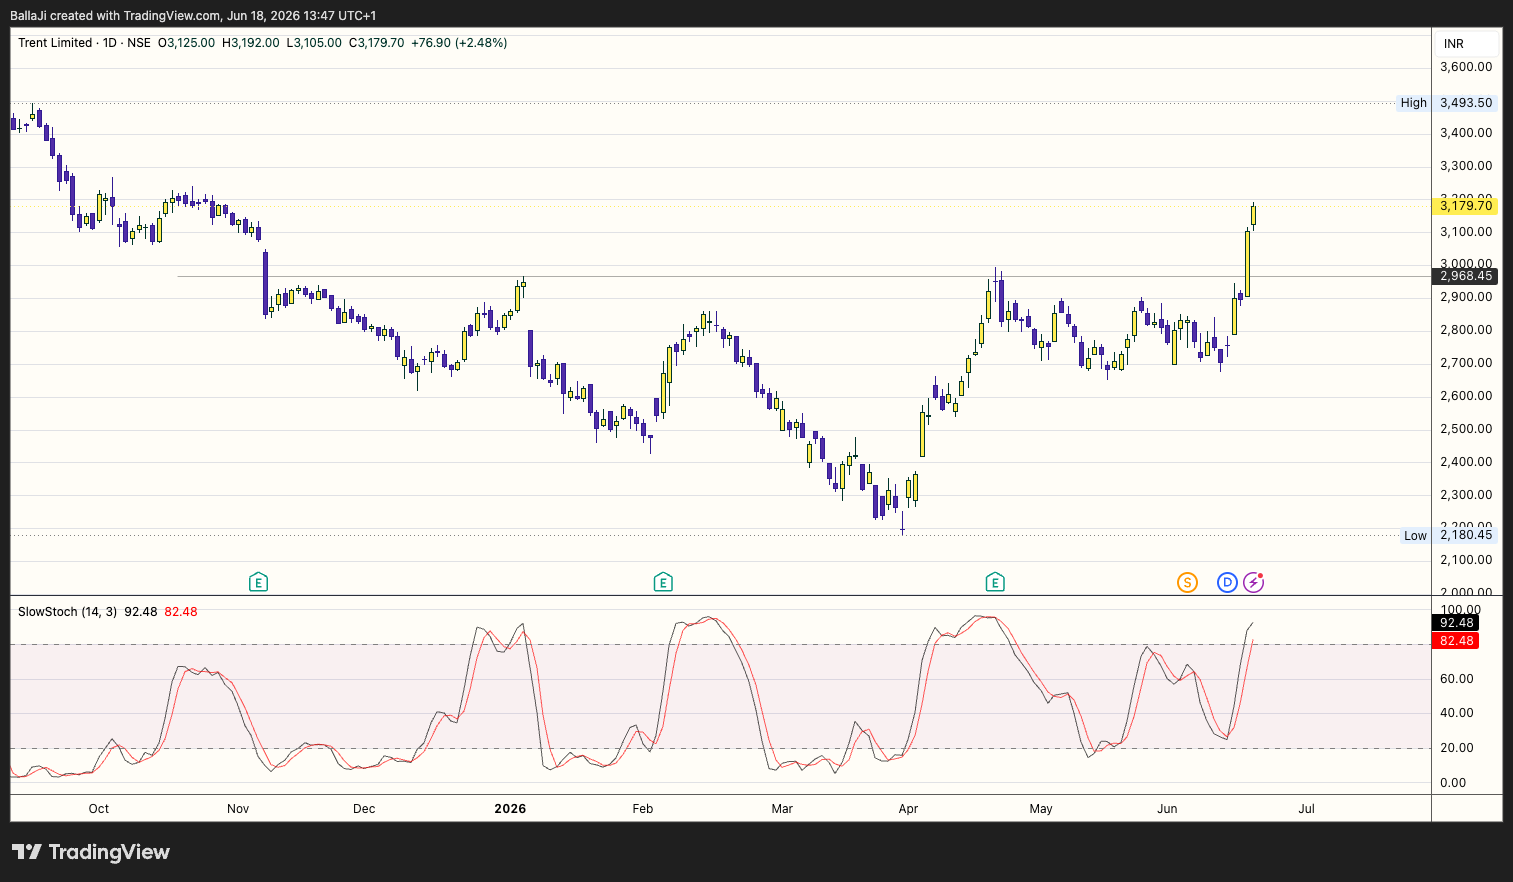Click the Jun label on time axis

pyautogui.click(x=1167, y=809)
